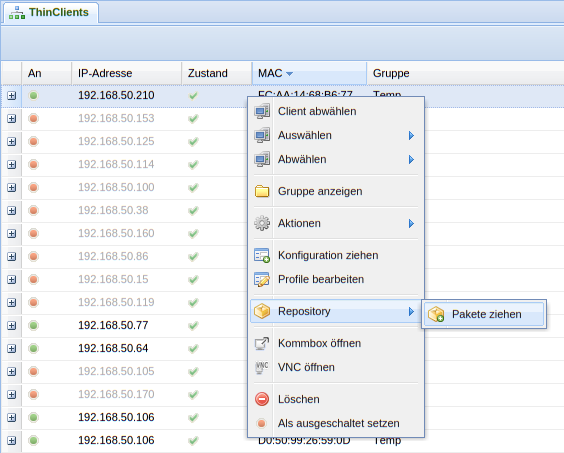The image size is (564, 453).
Task: Click the Konfiguration ziehen form-plus icon
Action: tap(262, 255)
